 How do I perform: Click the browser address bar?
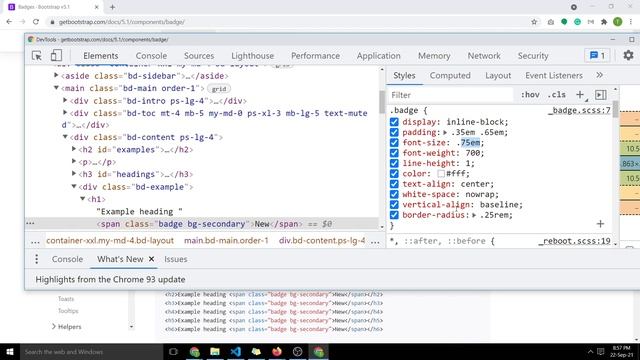pos(286,22)
